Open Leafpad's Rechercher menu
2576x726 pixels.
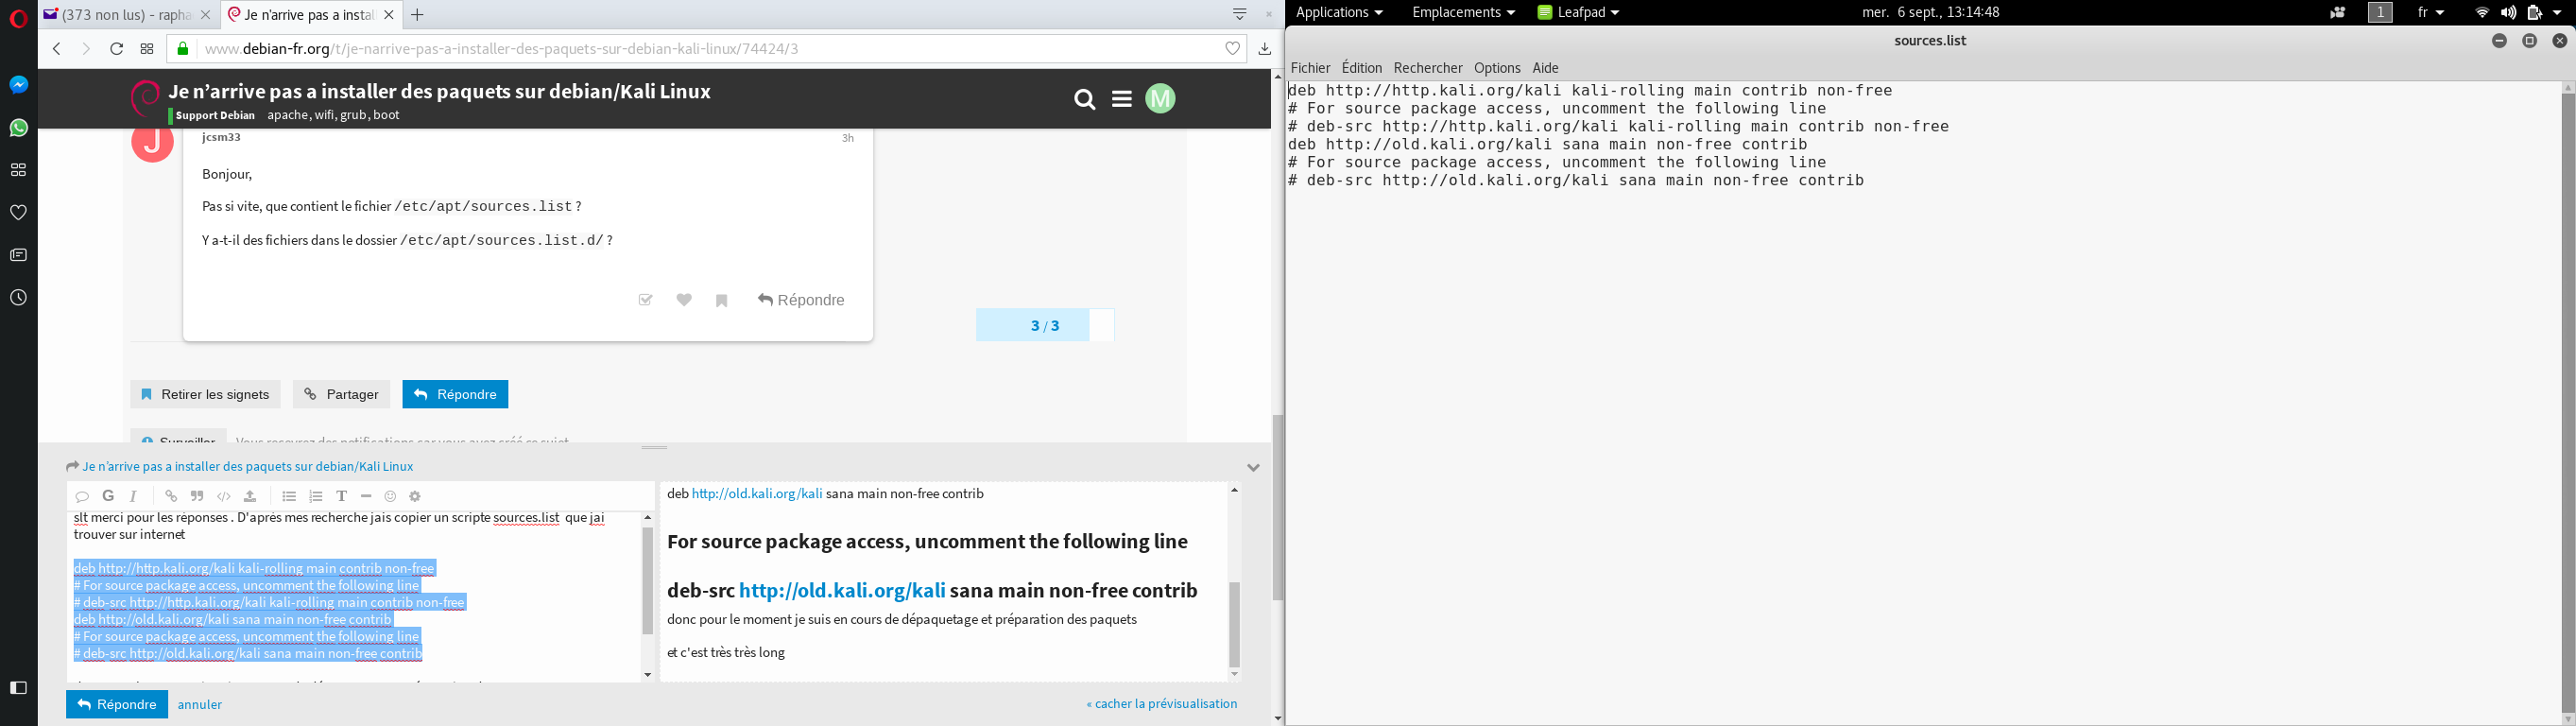point(1427,68)
